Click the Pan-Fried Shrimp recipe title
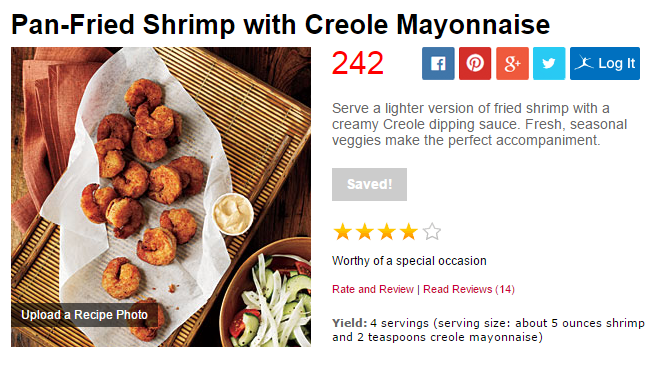 point(281,24)
